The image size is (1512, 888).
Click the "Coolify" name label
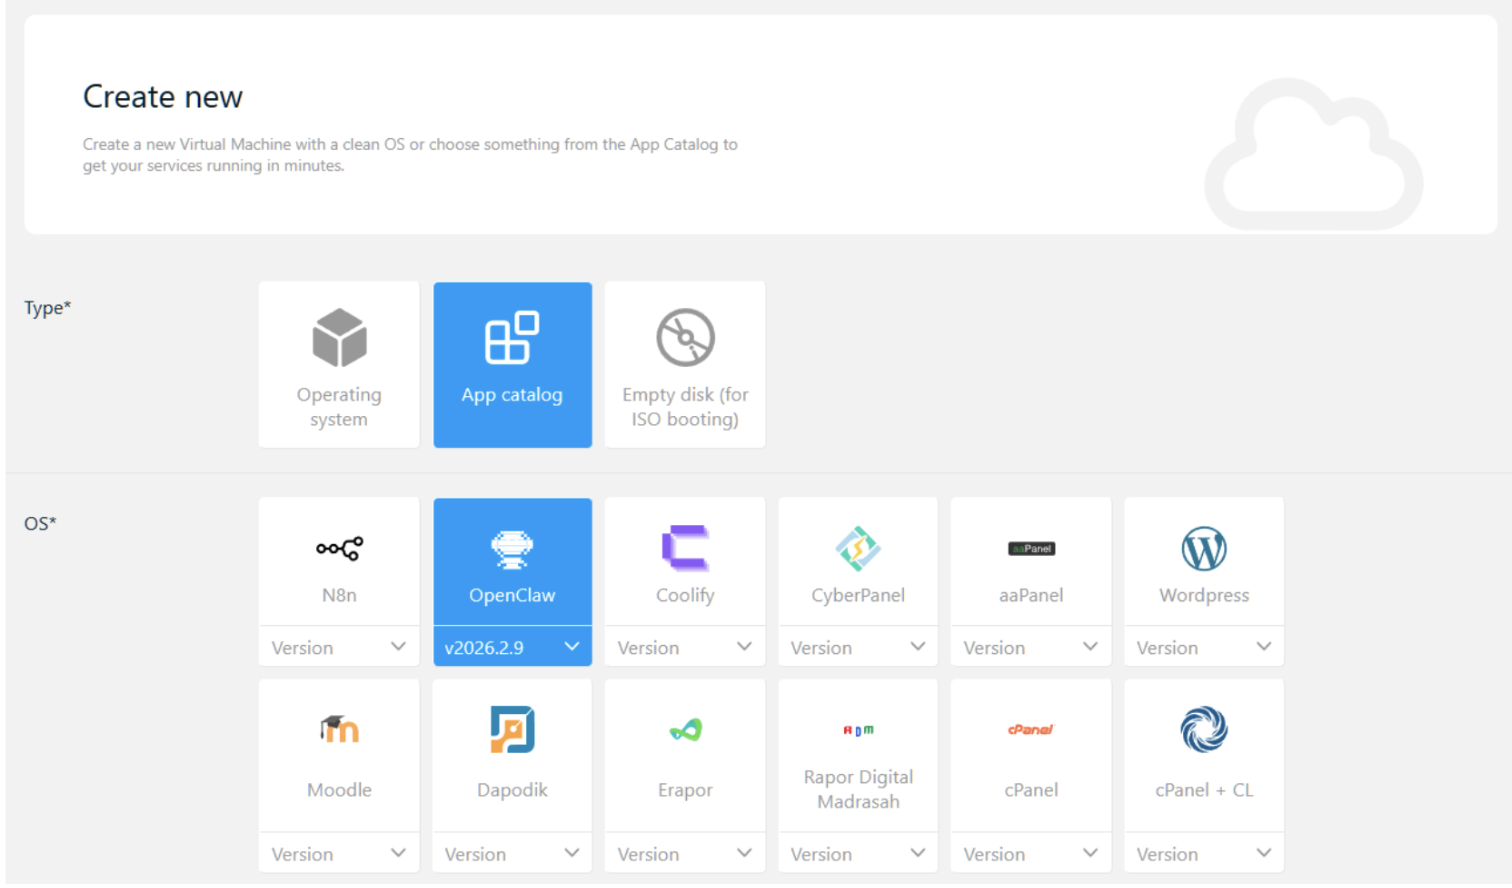tap(685, 595)
